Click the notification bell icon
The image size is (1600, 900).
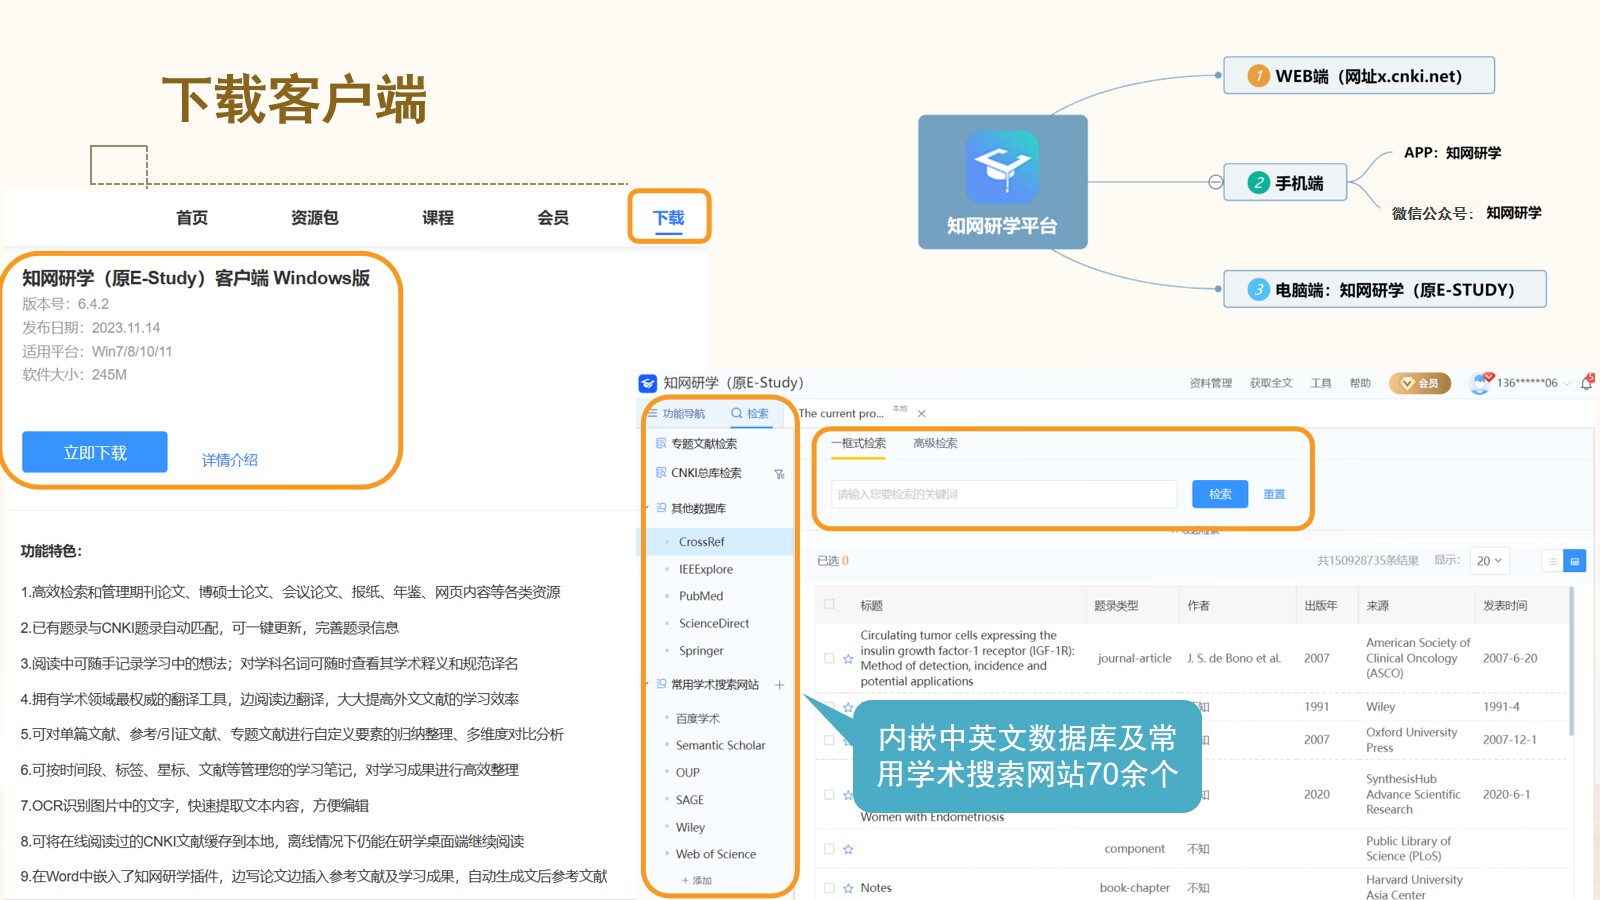pyautogui.click(x=1587, y=382)
